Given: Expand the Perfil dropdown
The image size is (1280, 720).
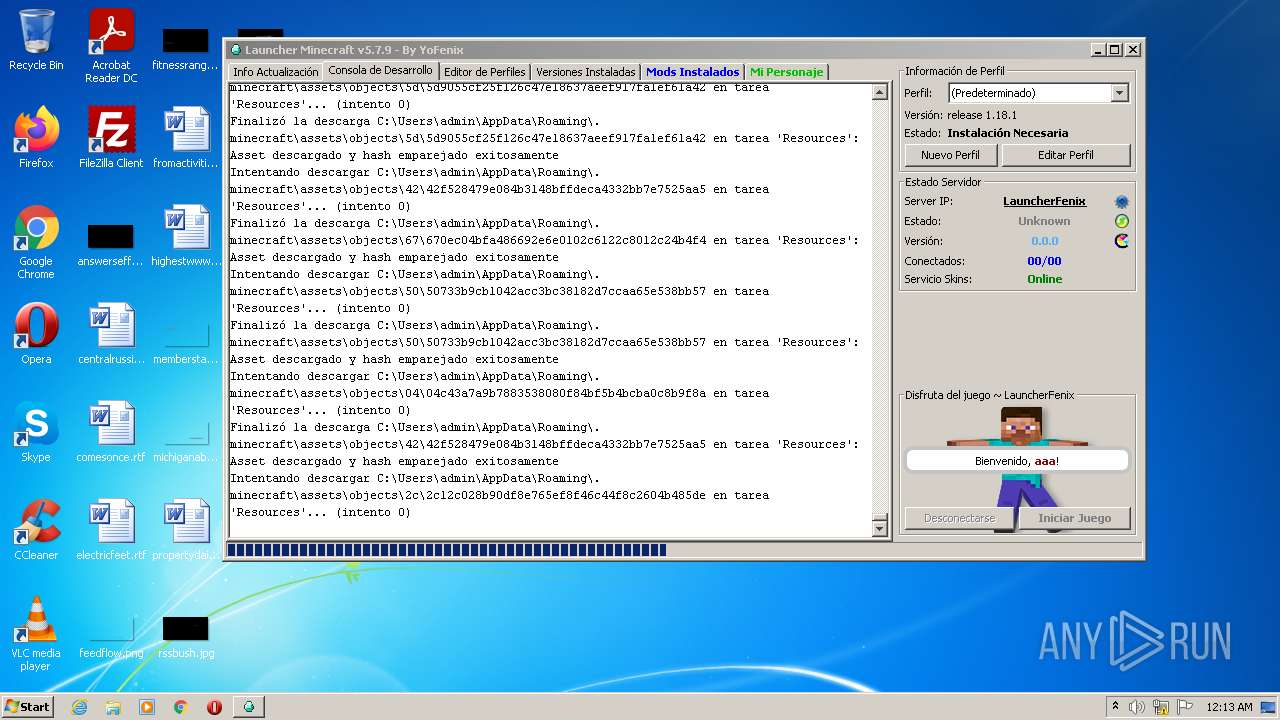Looking at the screenshot, I should 1119,93.
